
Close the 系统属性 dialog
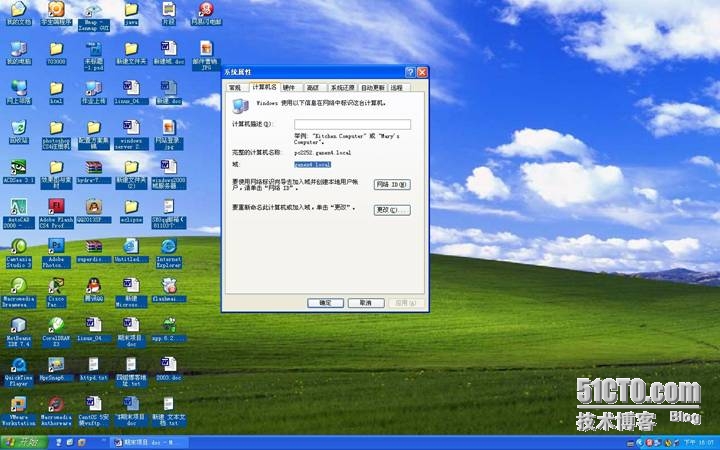(422, 72)
